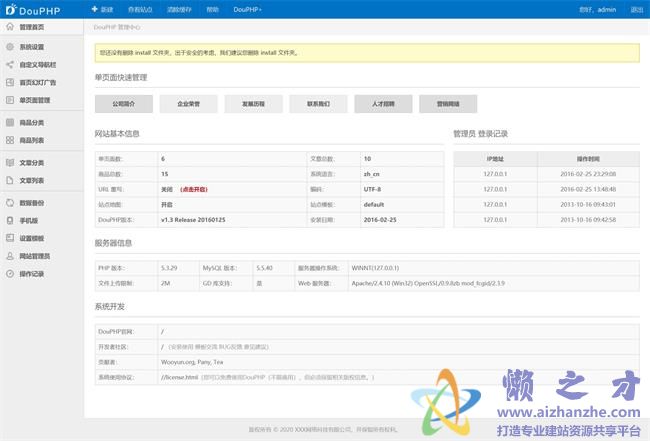
Task: Click the 公司简介 quick page button
Action: click(124, 103)
